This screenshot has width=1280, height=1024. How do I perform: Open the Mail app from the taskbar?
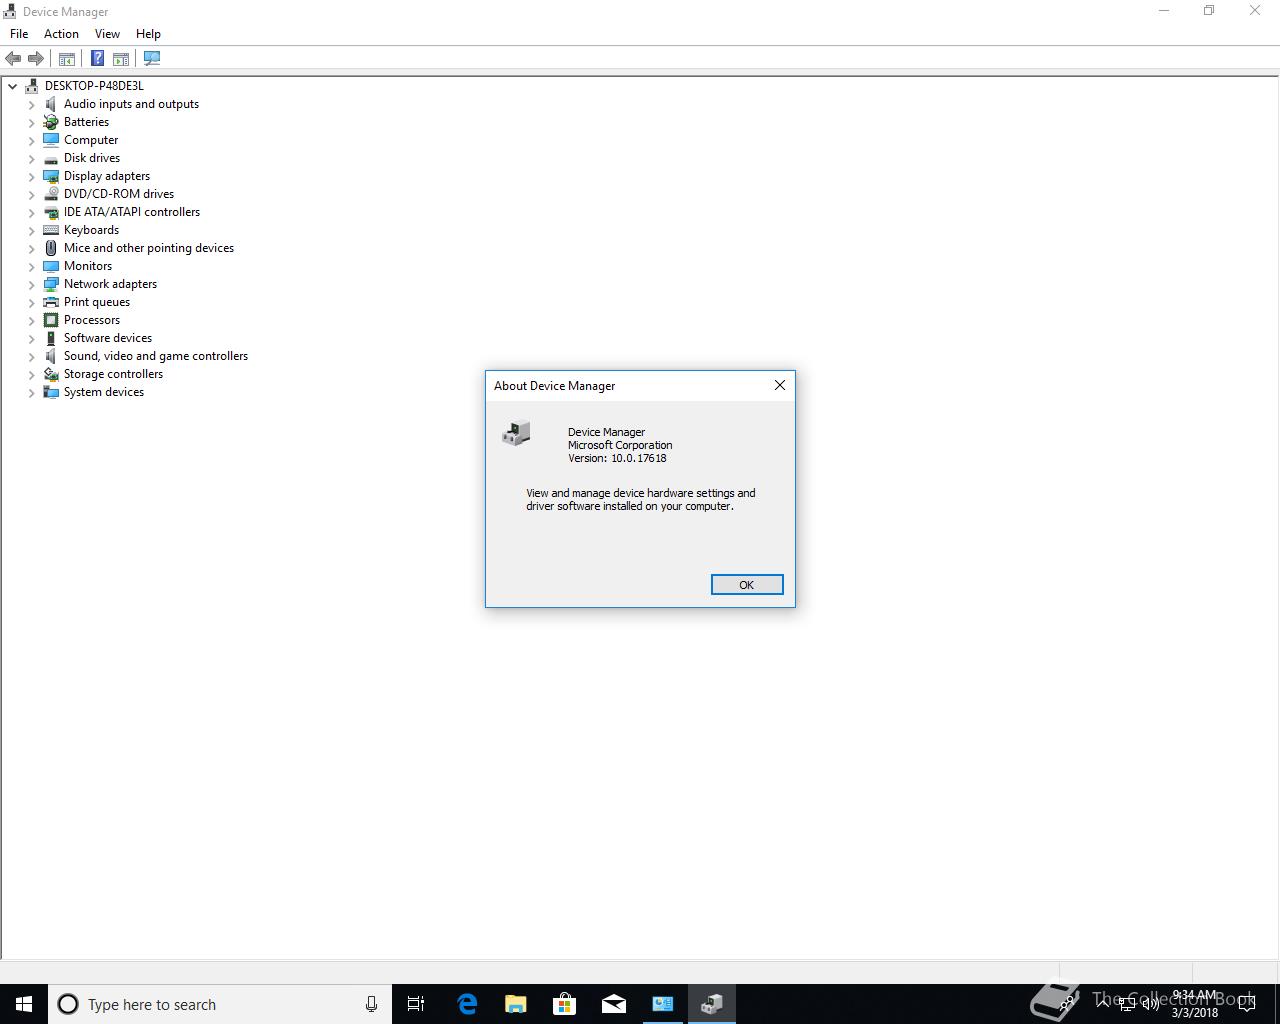click(613, 1004)
